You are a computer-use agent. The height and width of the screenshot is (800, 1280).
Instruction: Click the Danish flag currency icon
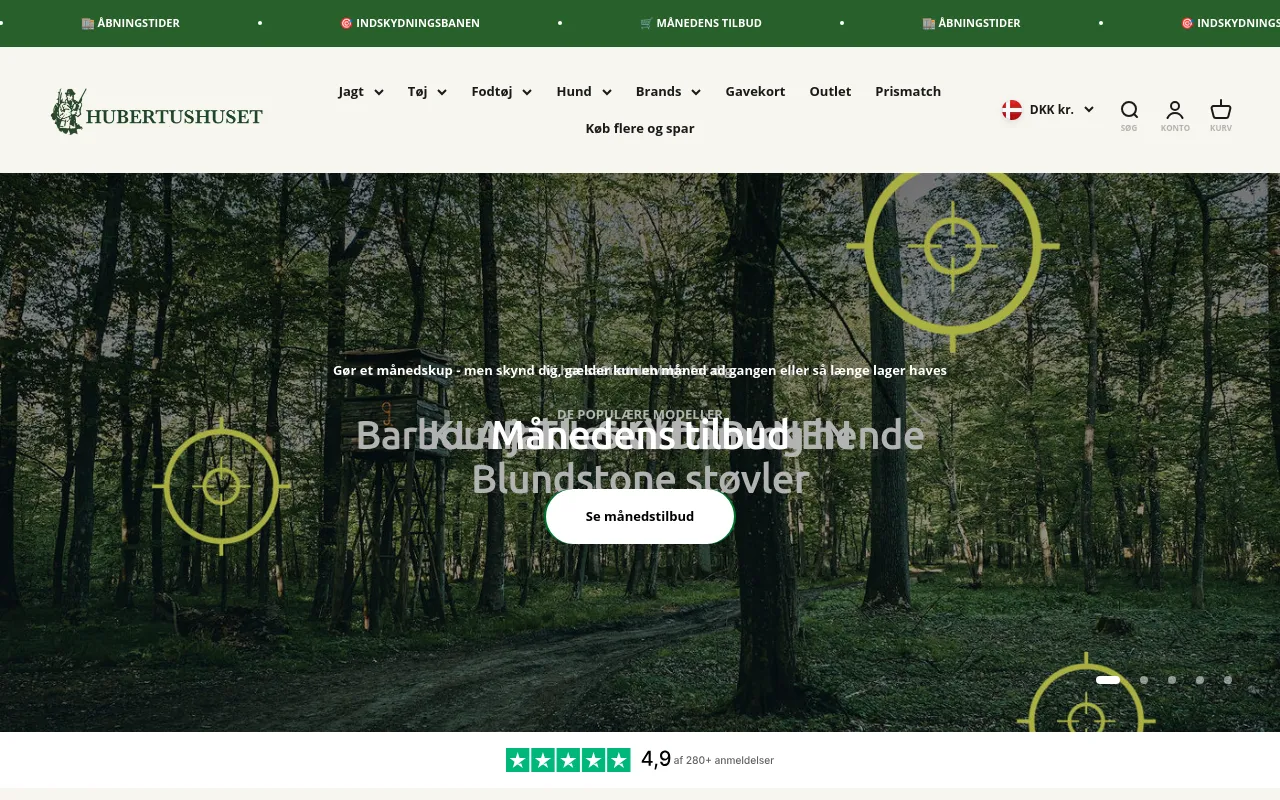1011,110
